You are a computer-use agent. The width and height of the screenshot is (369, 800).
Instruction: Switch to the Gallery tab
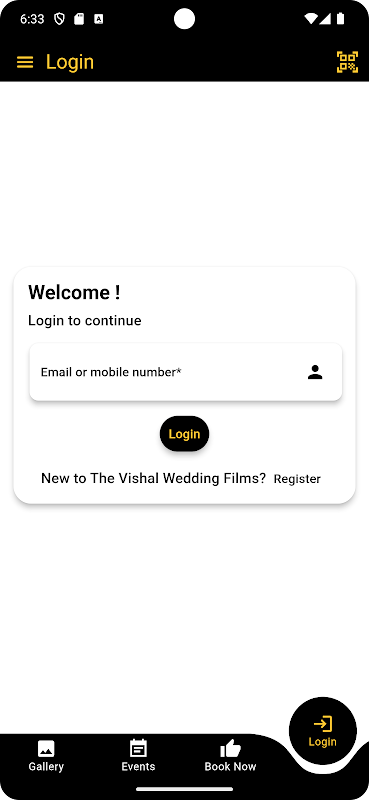coord(46,756)
